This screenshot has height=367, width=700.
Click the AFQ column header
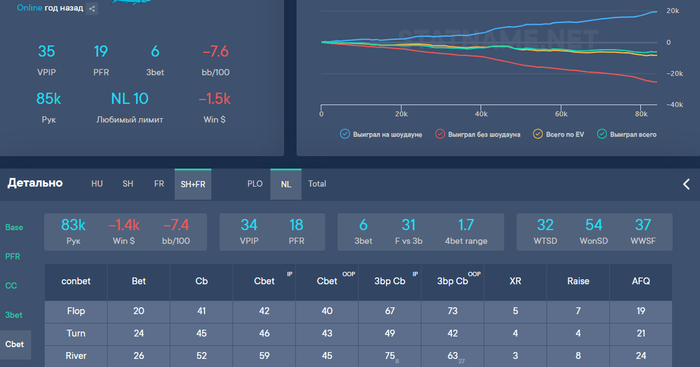641,281
